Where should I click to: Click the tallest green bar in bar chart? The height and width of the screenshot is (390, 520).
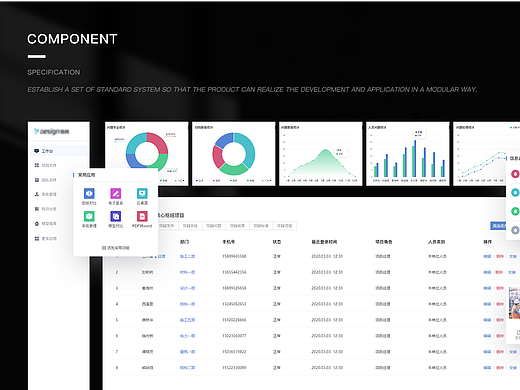click(x=413, y=161)
